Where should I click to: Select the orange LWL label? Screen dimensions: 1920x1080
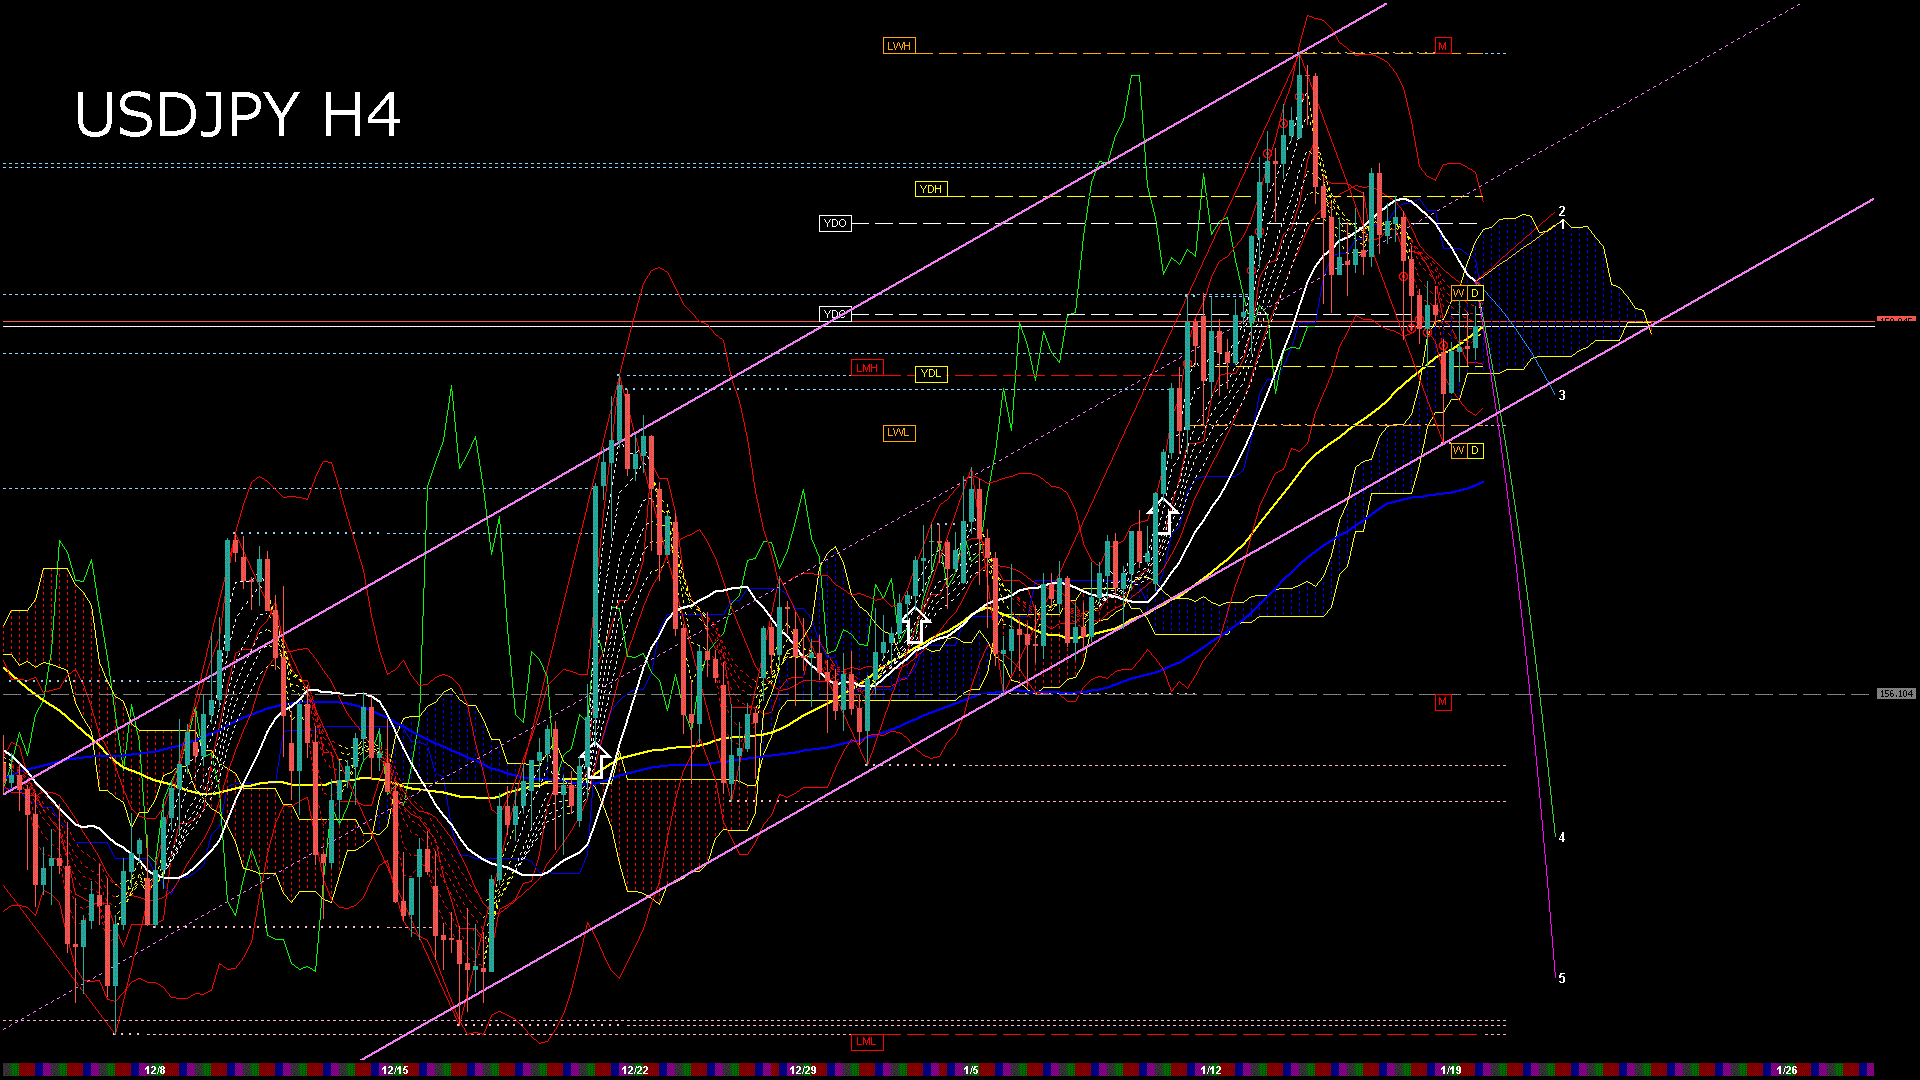[x=898, y=433]
